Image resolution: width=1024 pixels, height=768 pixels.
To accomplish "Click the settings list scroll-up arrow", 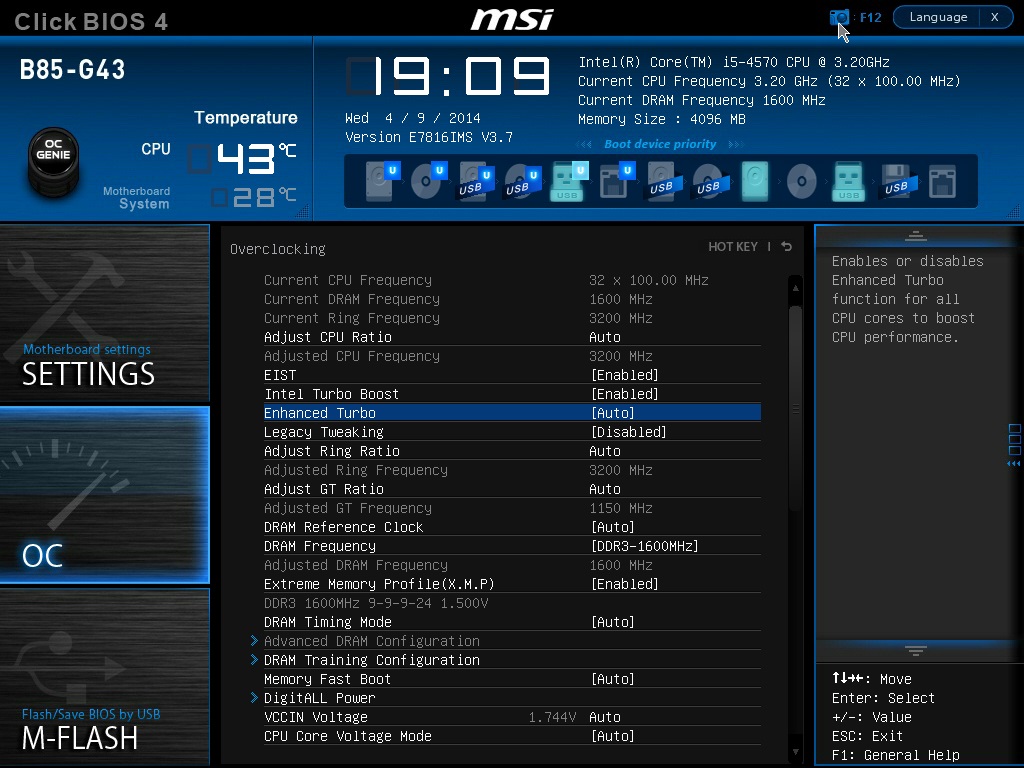I will [795, 287].
